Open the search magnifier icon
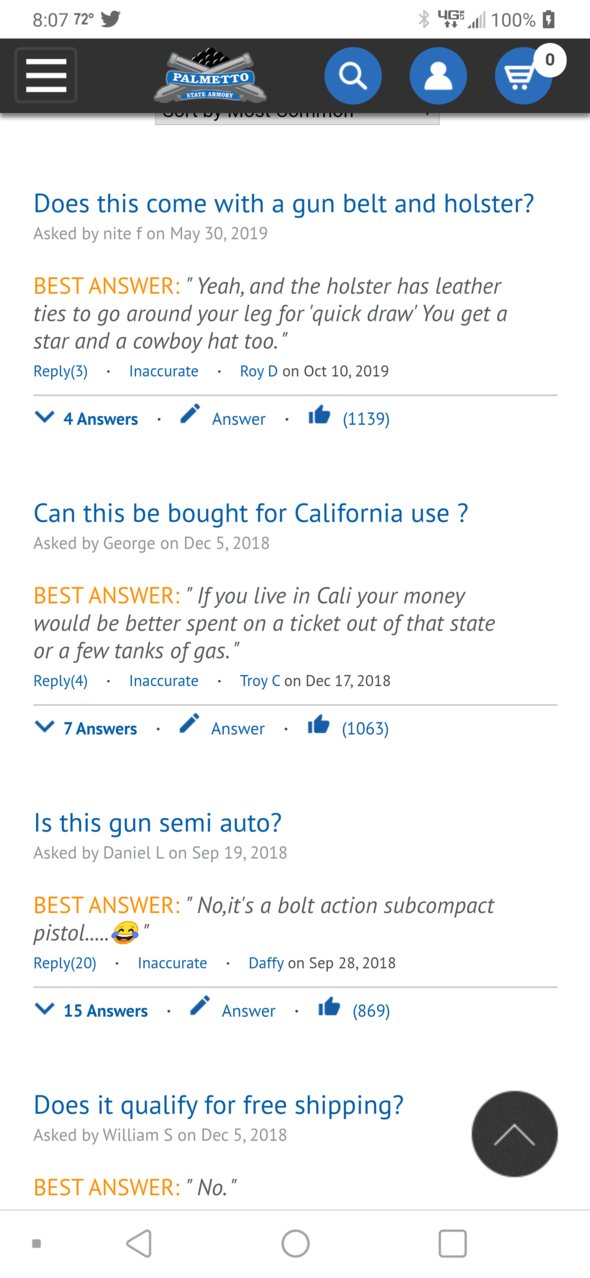This screenshot has height=1278, width=590. click(x=352, y=75)
